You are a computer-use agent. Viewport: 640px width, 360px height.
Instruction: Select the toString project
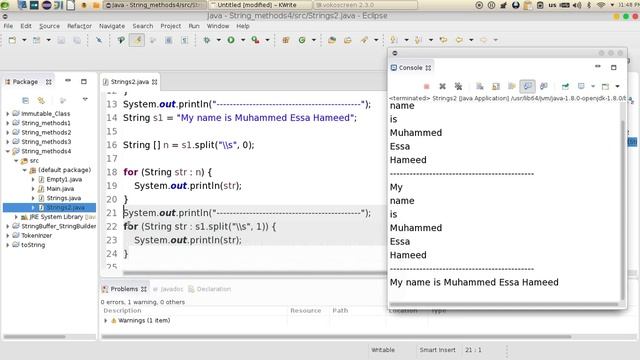[33, 245]
